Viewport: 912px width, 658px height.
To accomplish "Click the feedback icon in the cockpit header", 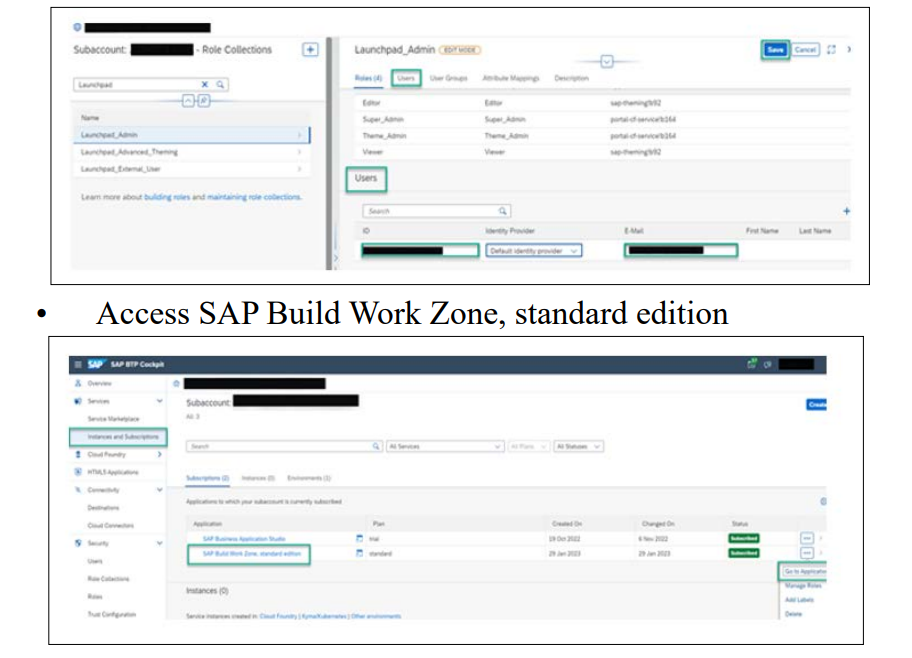I will click(768, 364).
